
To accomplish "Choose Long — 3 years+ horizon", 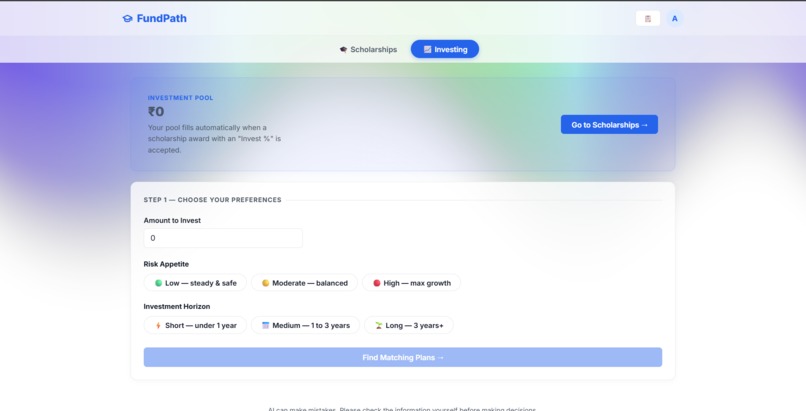I will [409, 325].
